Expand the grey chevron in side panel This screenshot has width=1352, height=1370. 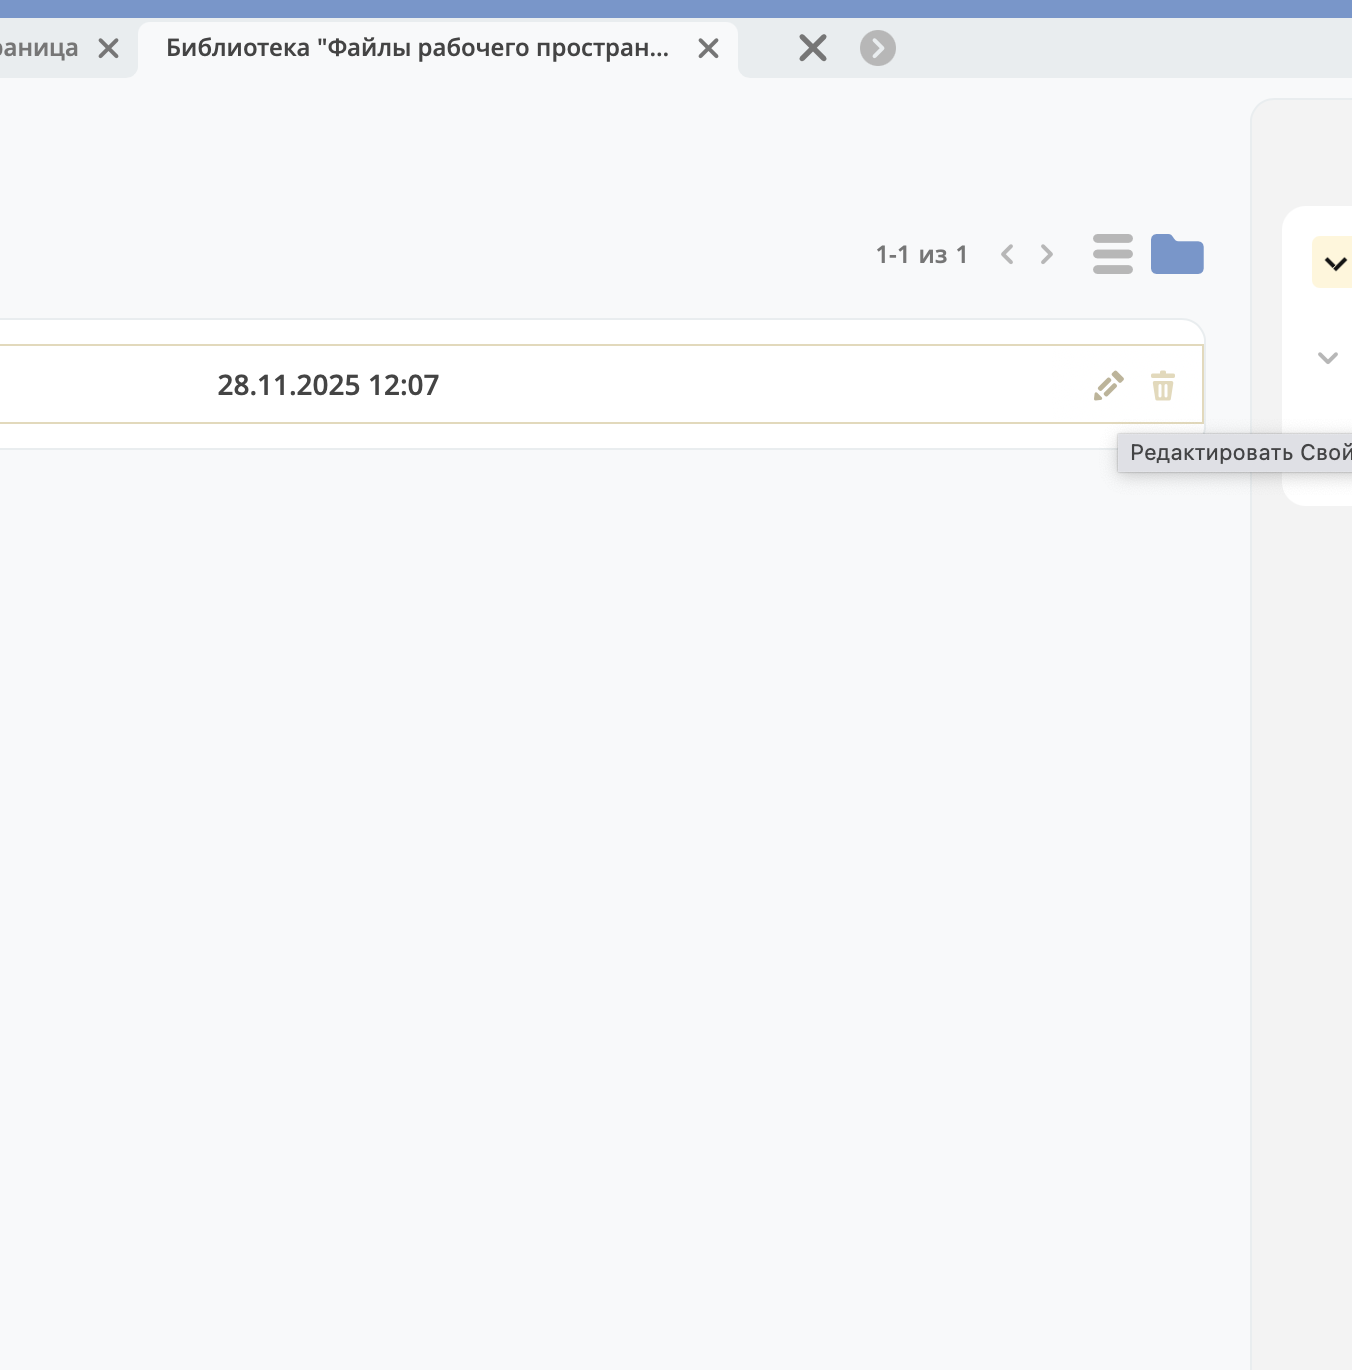tap(1327, 358)
